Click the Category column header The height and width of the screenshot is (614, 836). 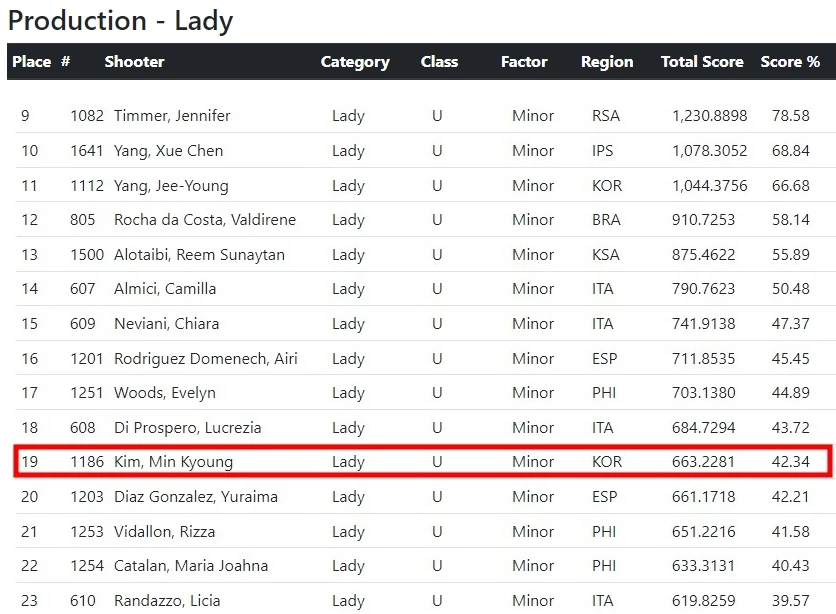(354, 62)
